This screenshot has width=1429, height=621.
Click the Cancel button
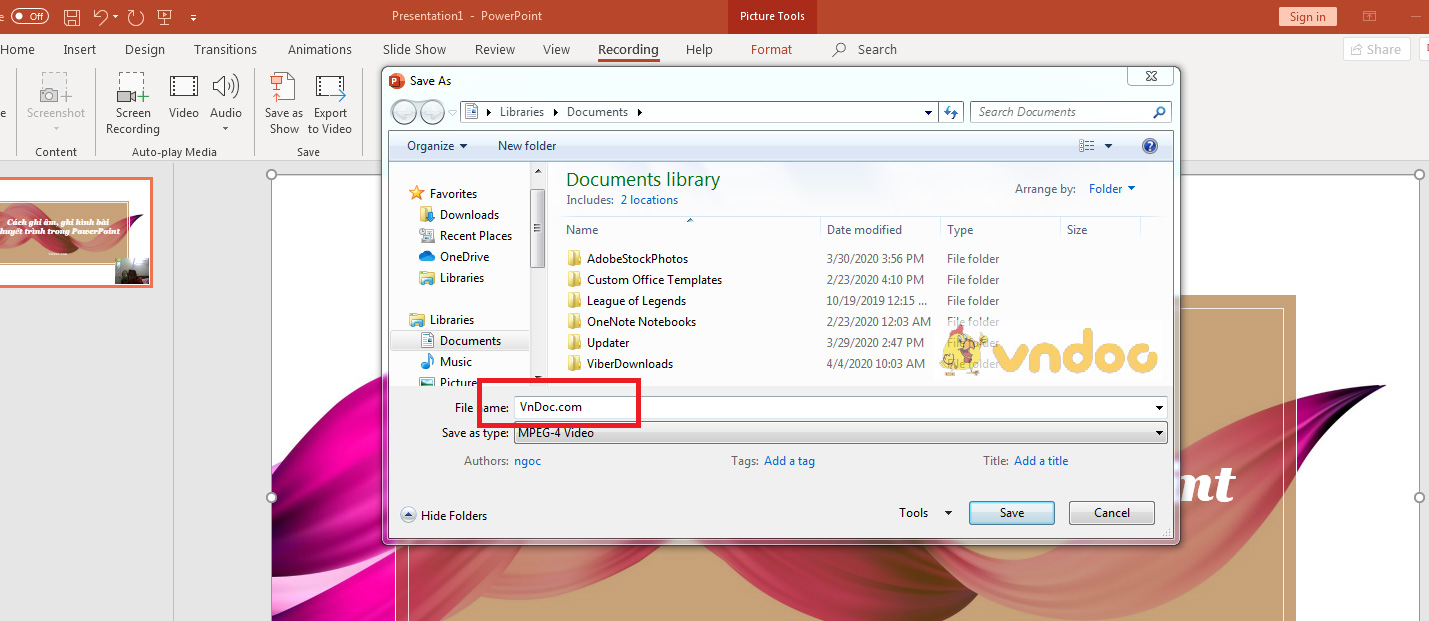pyautogui.click(x=1111, y=513)
